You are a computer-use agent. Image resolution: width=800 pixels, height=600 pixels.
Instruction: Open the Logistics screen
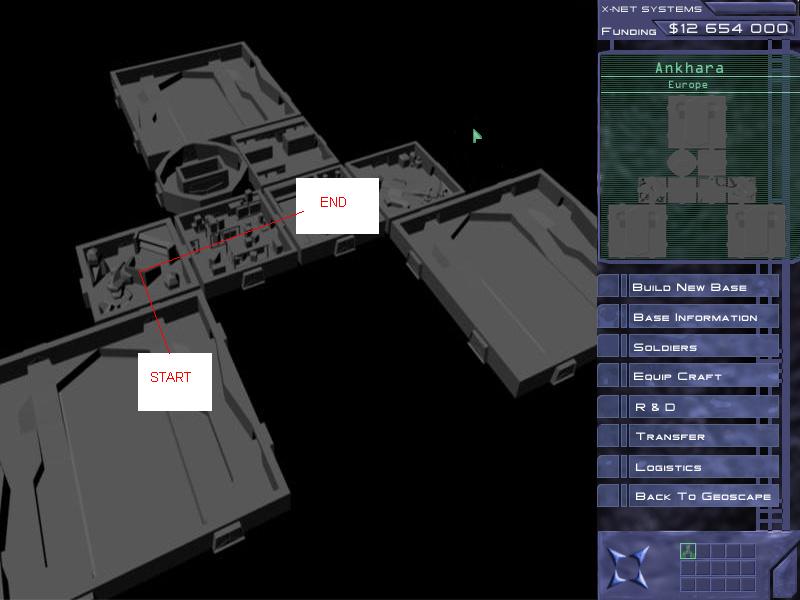[689, 467]
